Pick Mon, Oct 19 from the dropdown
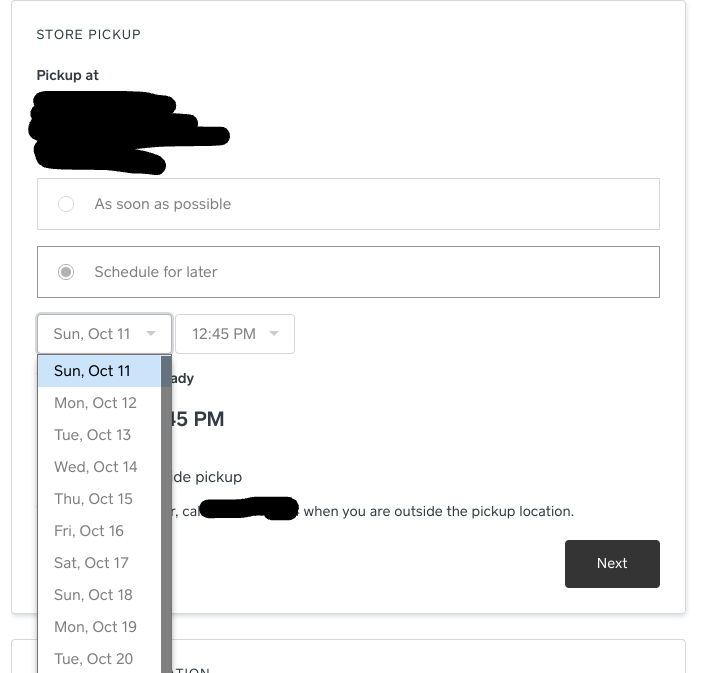Image resolution: width=714 pixels, height=673 pixels. (x=95, y=627)
